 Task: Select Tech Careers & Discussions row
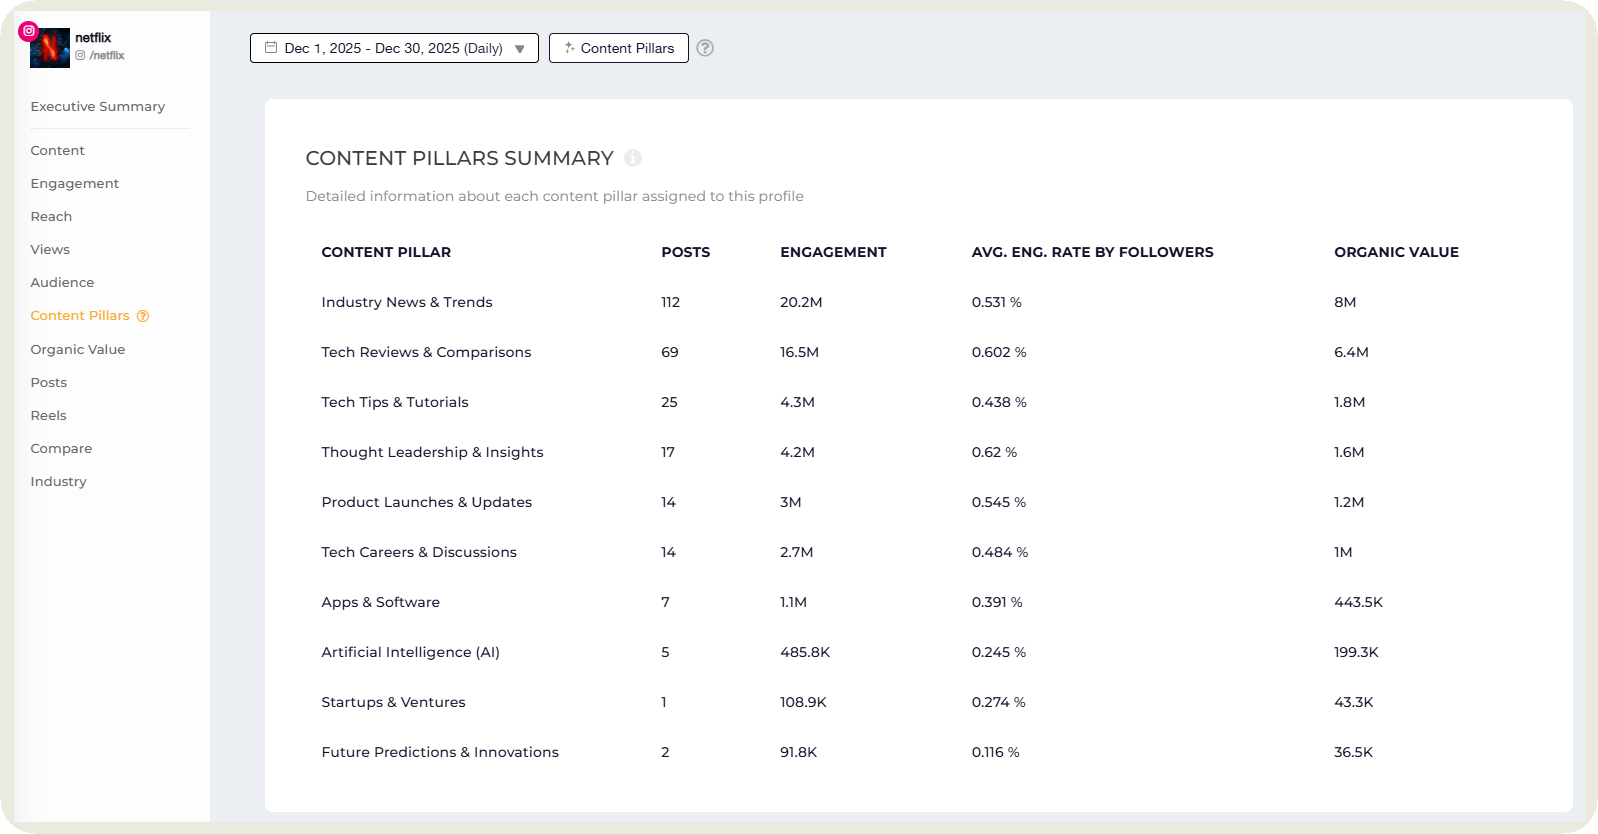pyautogui.click(x=918, y=552)
